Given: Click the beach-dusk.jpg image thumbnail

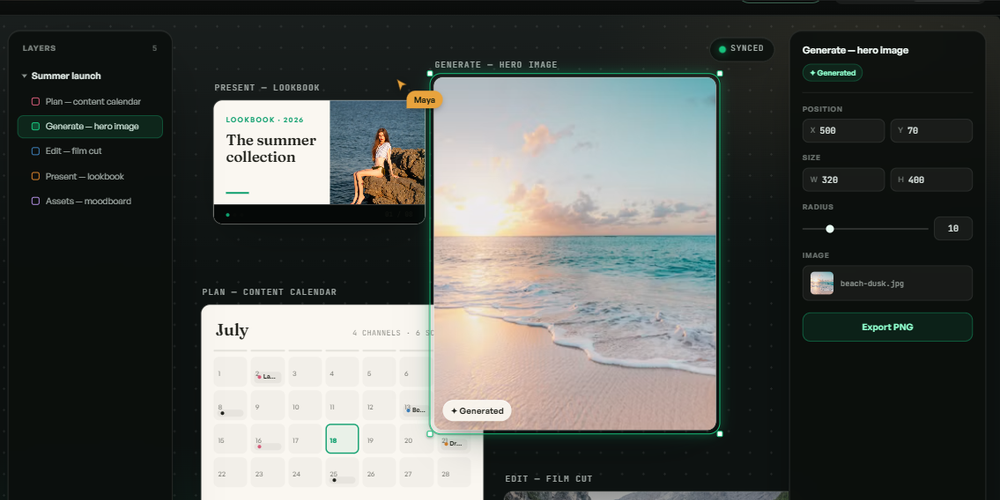Looking at the screenshot, I should point(822,283).
